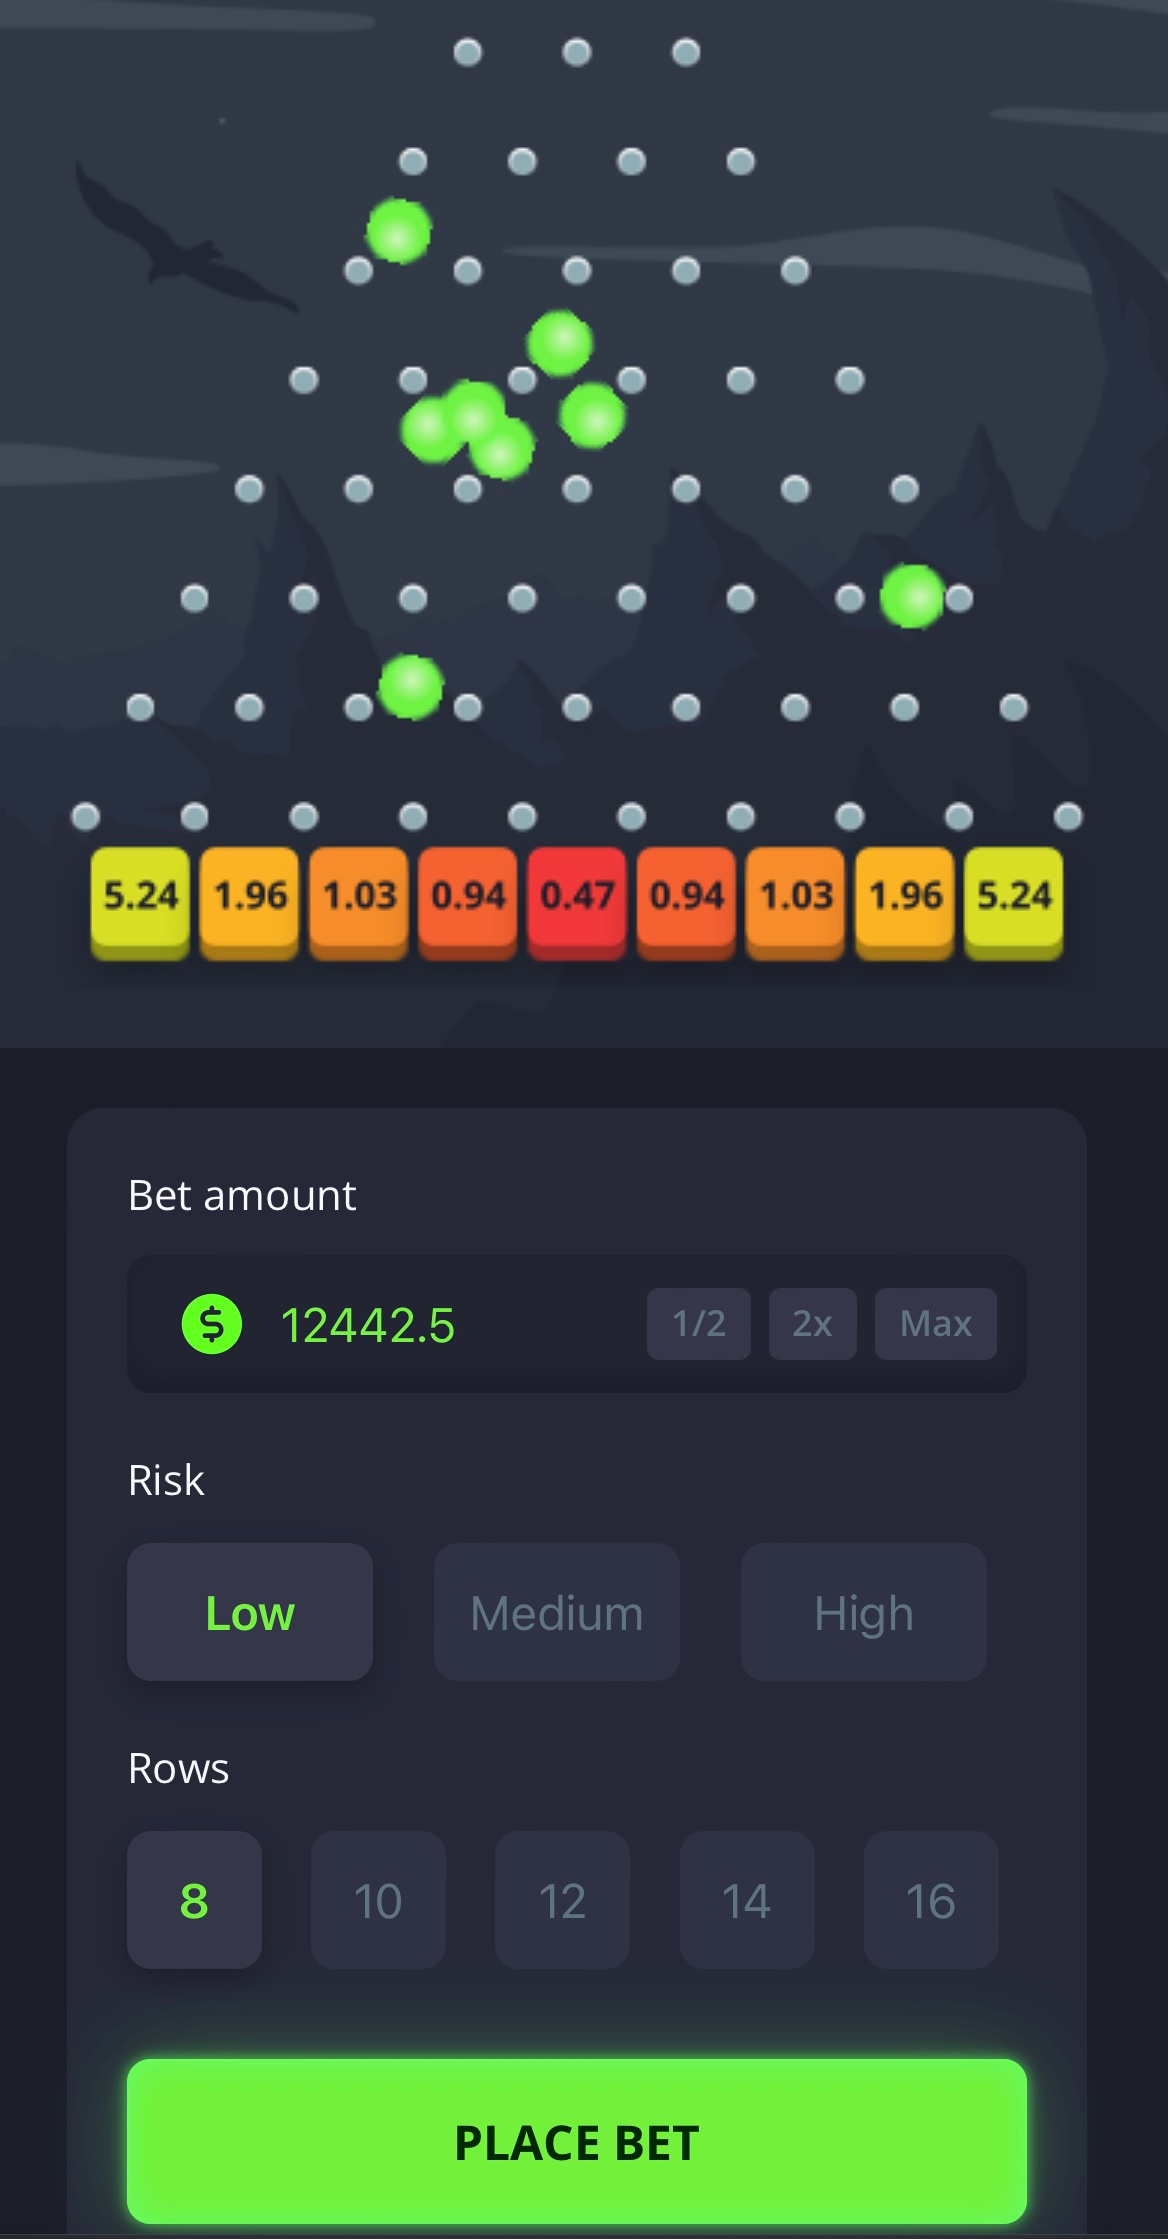Screen dimensions: 1168x2239
Task: Select the 14 rows option
Action: pos(747,1899)
